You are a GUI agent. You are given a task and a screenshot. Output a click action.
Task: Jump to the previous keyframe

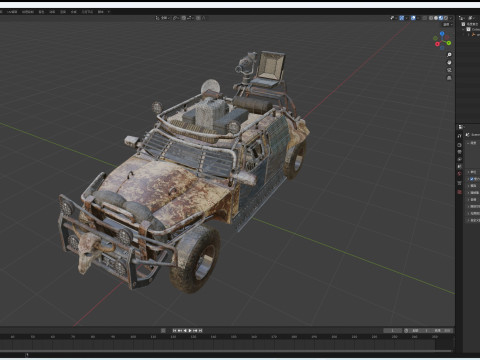(x=180, y=330)
